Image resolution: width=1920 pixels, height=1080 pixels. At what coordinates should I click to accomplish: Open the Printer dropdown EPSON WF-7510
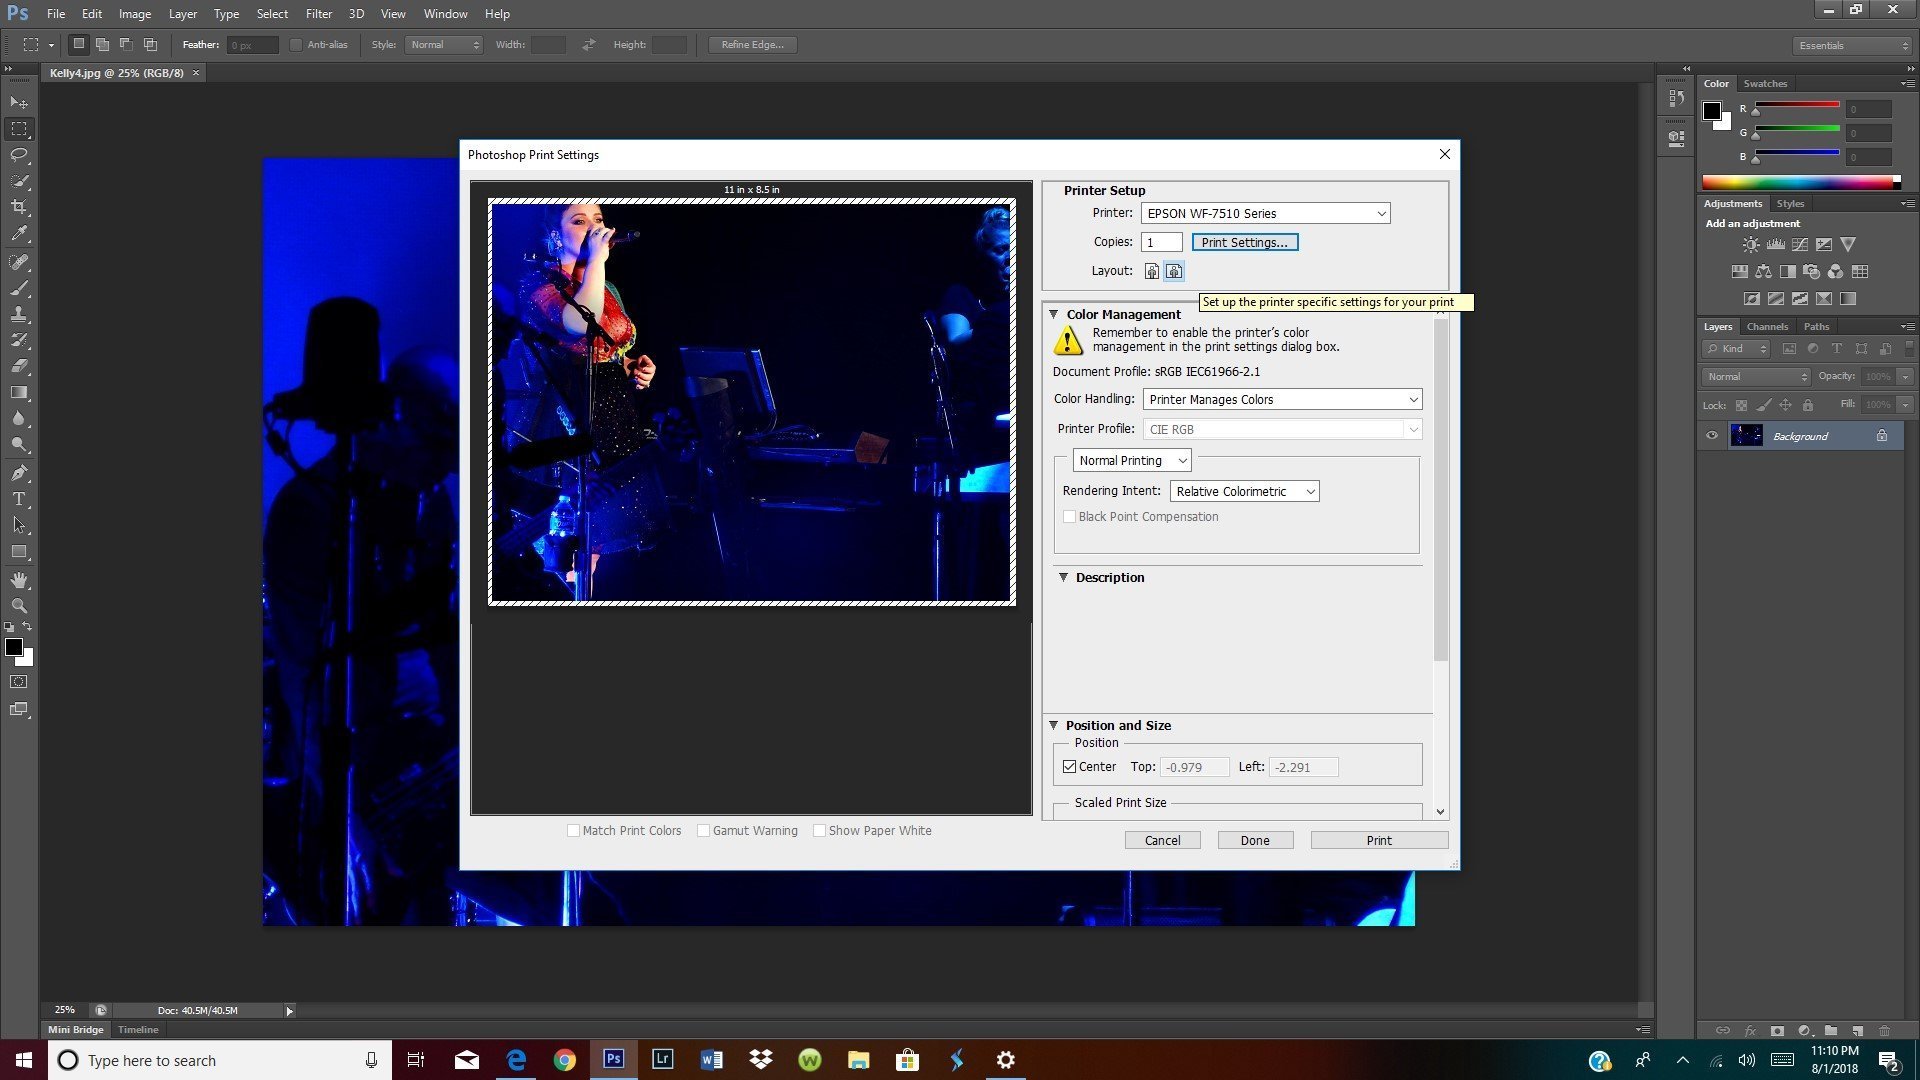pyautogui.click(x=1265, y=213)
